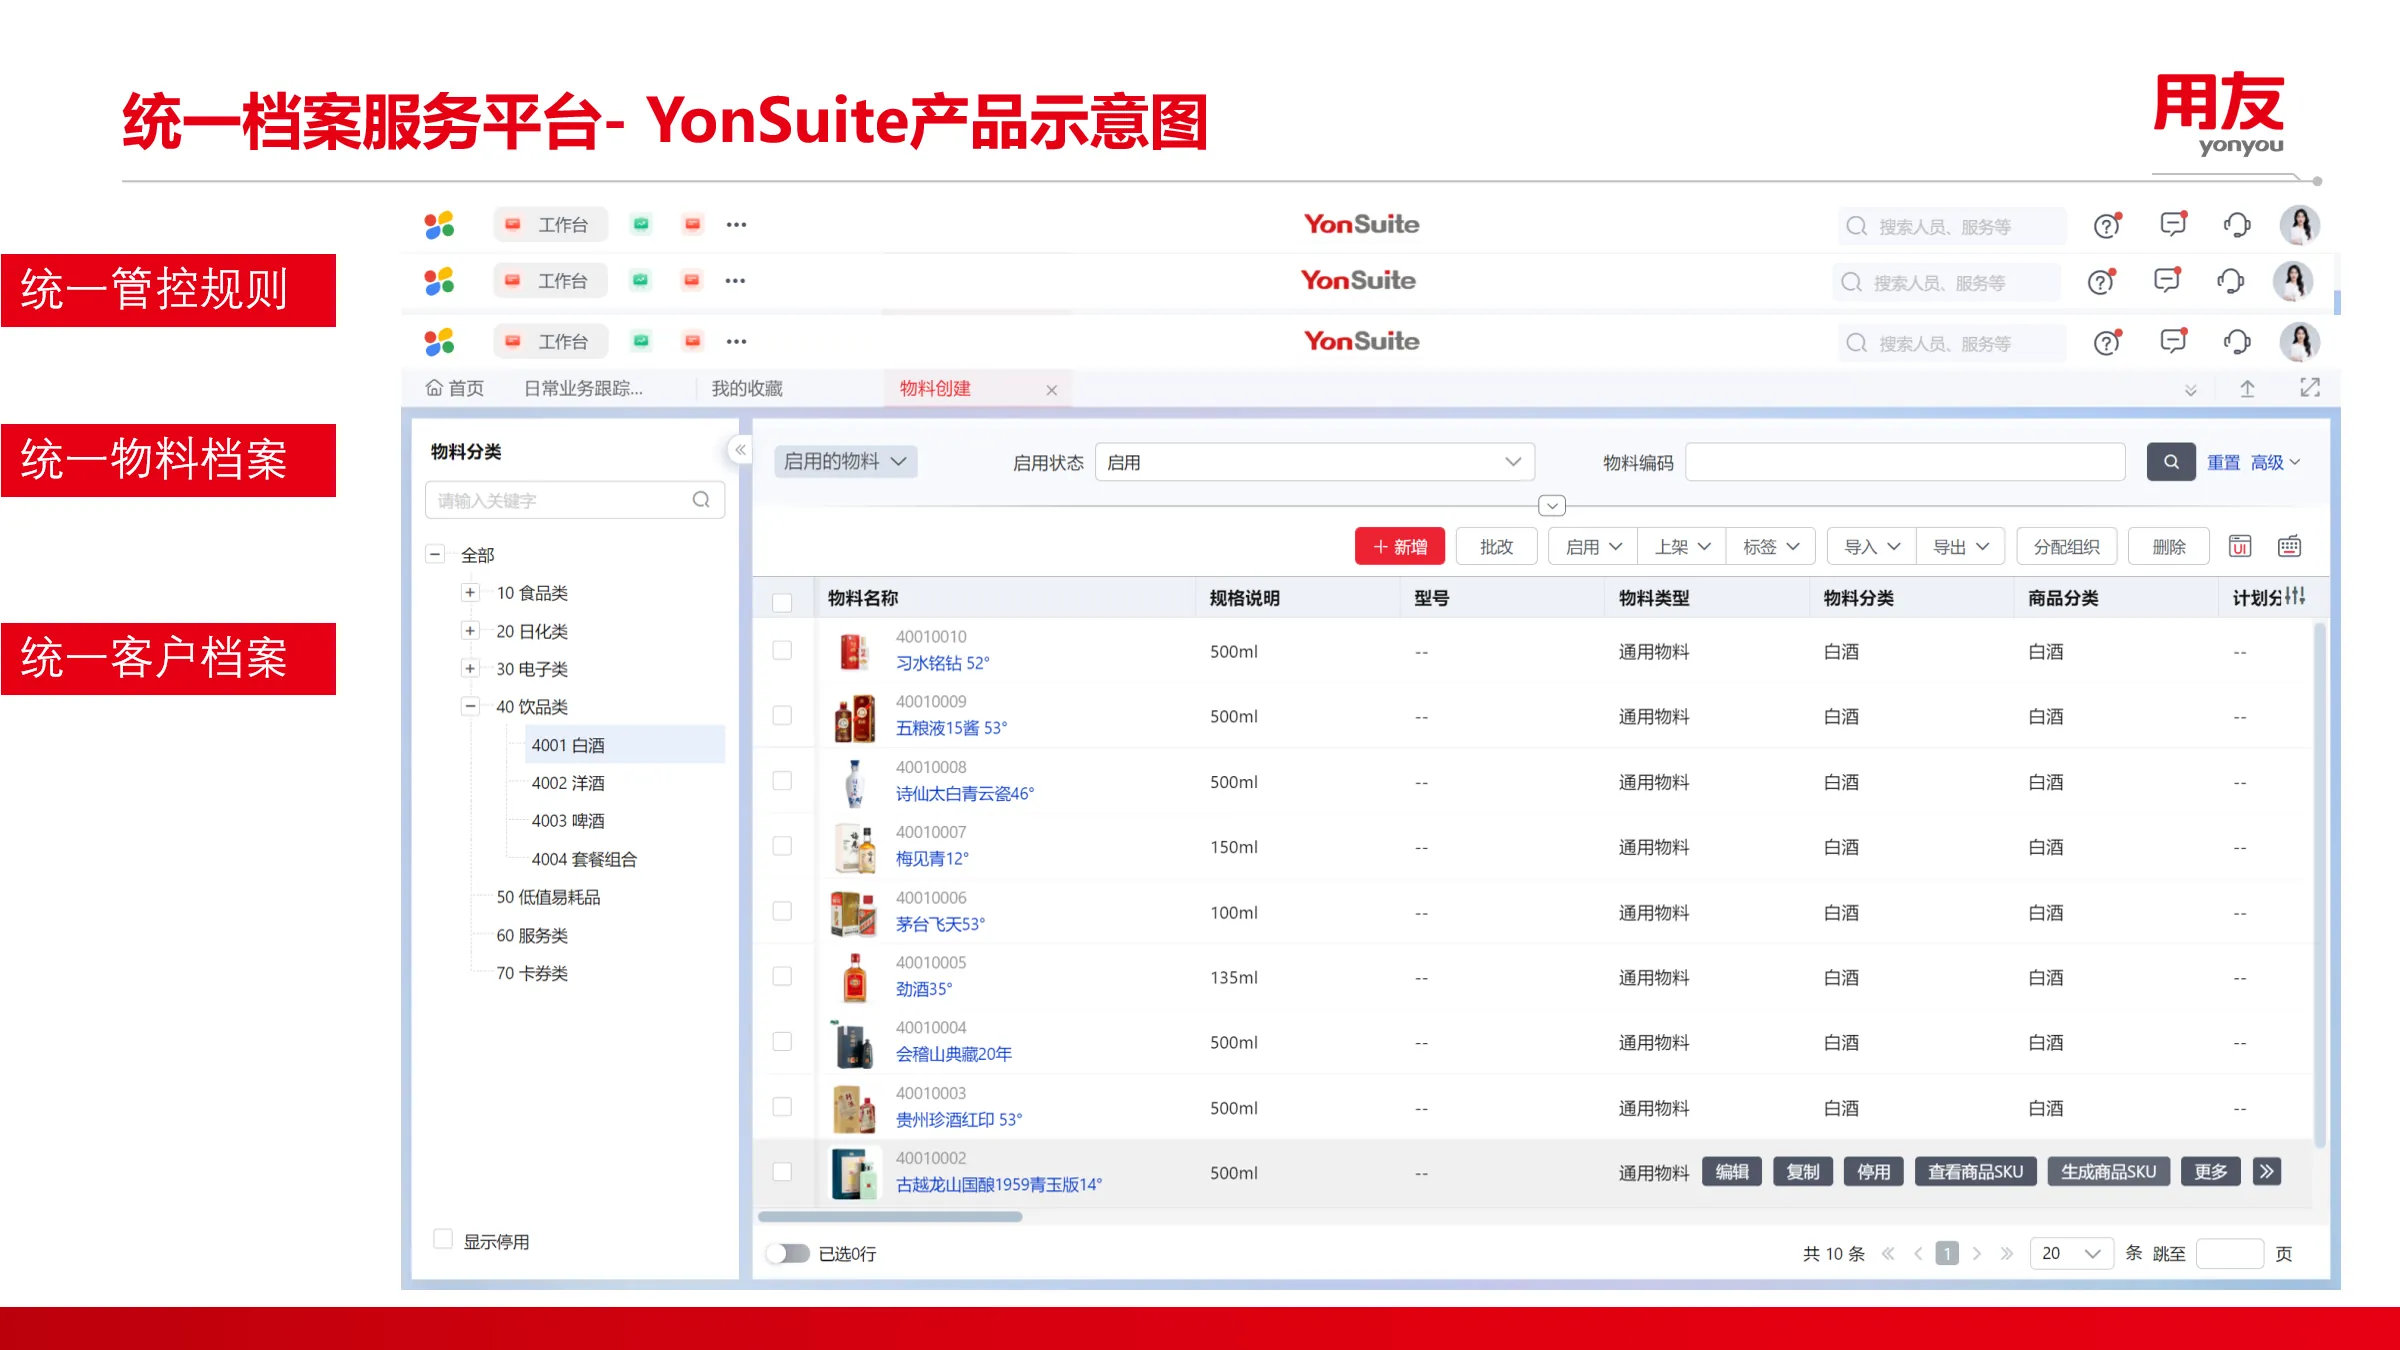The width and height of the screenshot is (2400, 1350).
Task: Click the search icon in category keyword field
Action: point(701,499)
